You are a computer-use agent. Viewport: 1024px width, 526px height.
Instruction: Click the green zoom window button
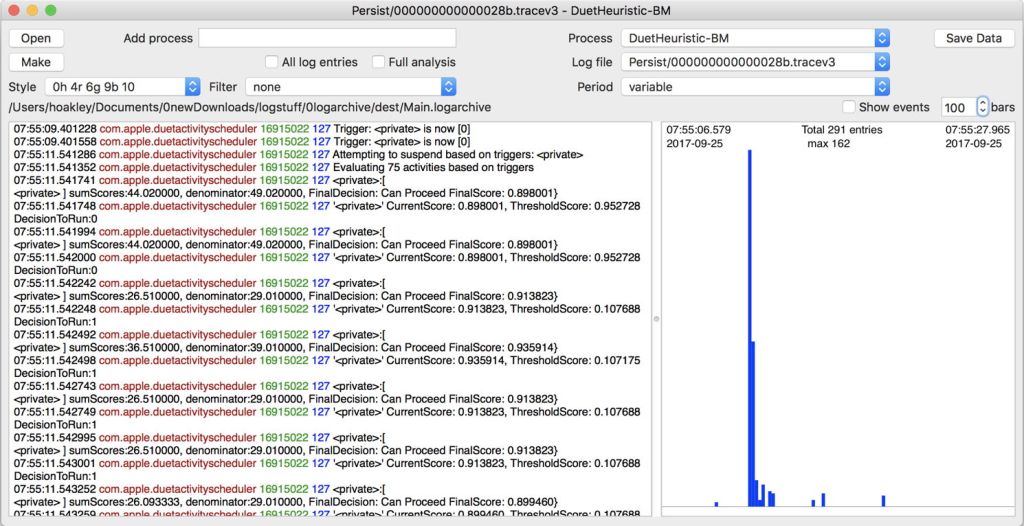(x=51, y=10)
